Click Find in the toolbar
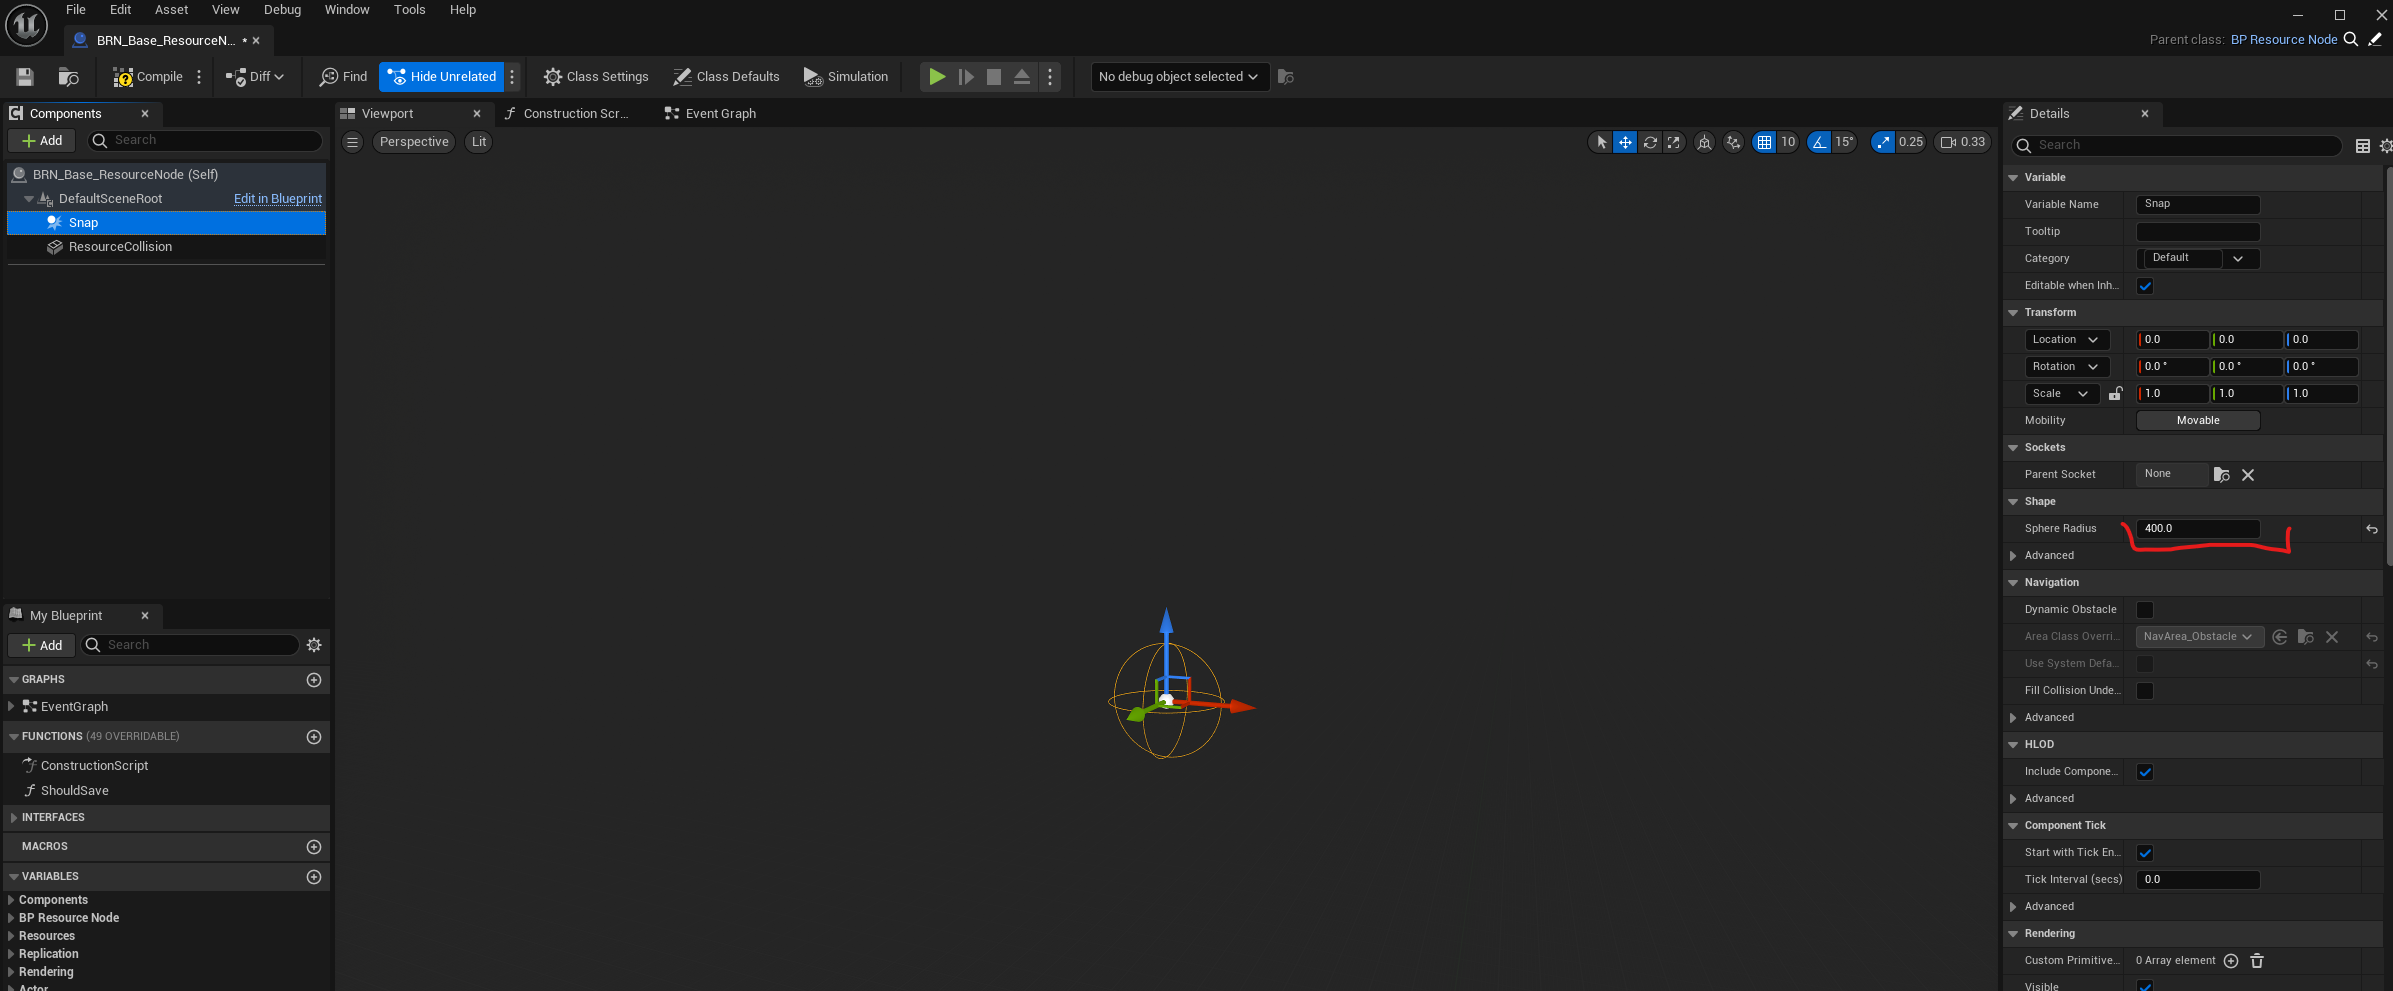 343,77
